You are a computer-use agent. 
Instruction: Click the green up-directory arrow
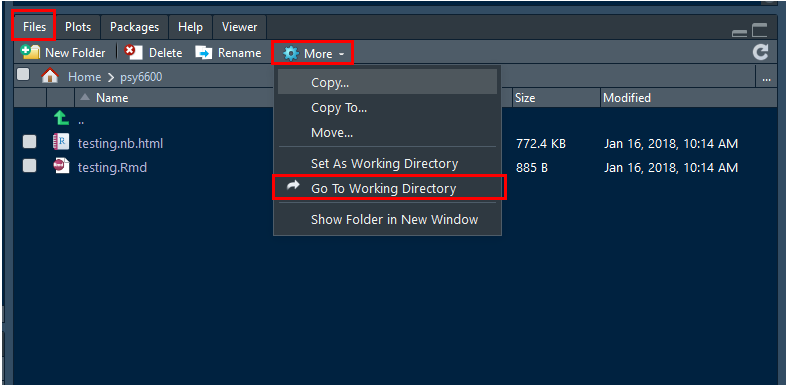click(x=61, y=118)
